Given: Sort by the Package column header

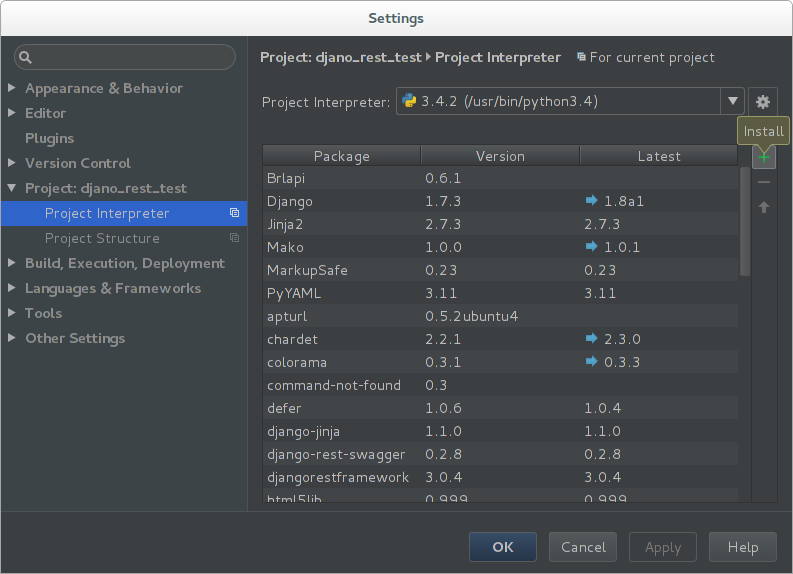Looking at the screenshot, I should [341, 156].
